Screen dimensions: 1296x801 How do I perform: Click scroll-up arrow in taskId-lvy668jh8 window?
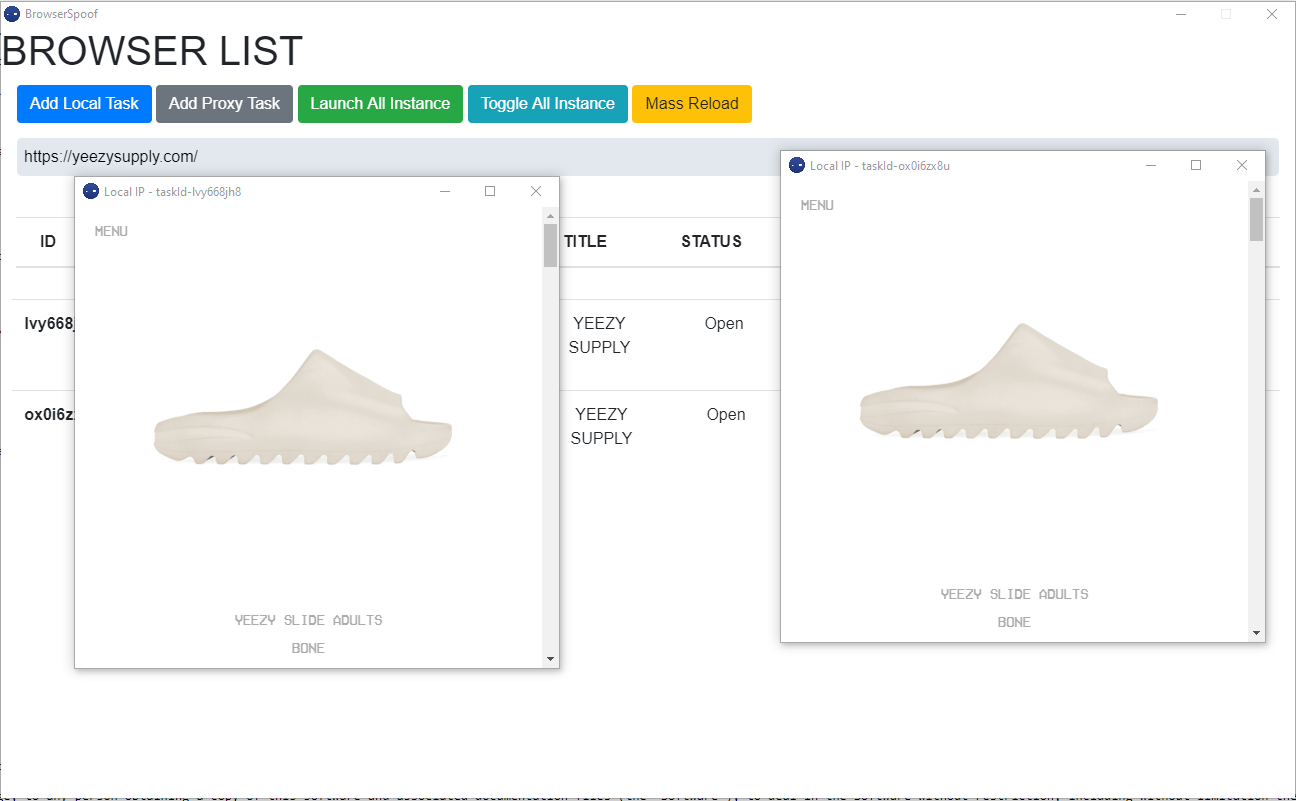click(x=550, y=215)
